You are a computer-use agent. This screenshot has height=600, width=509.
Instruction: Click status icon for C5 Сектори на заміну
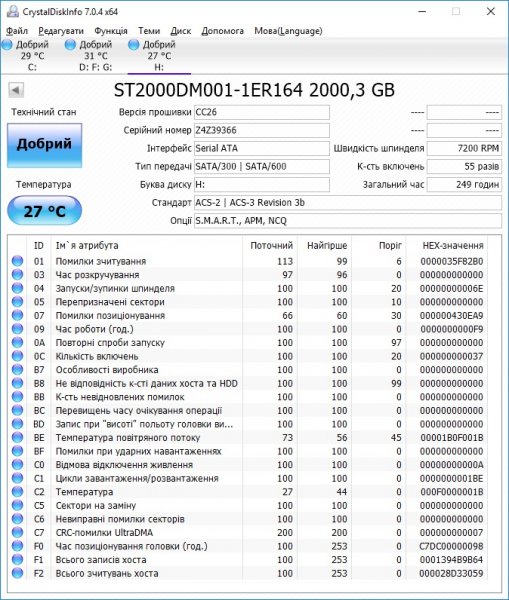[x=17, y=505]
